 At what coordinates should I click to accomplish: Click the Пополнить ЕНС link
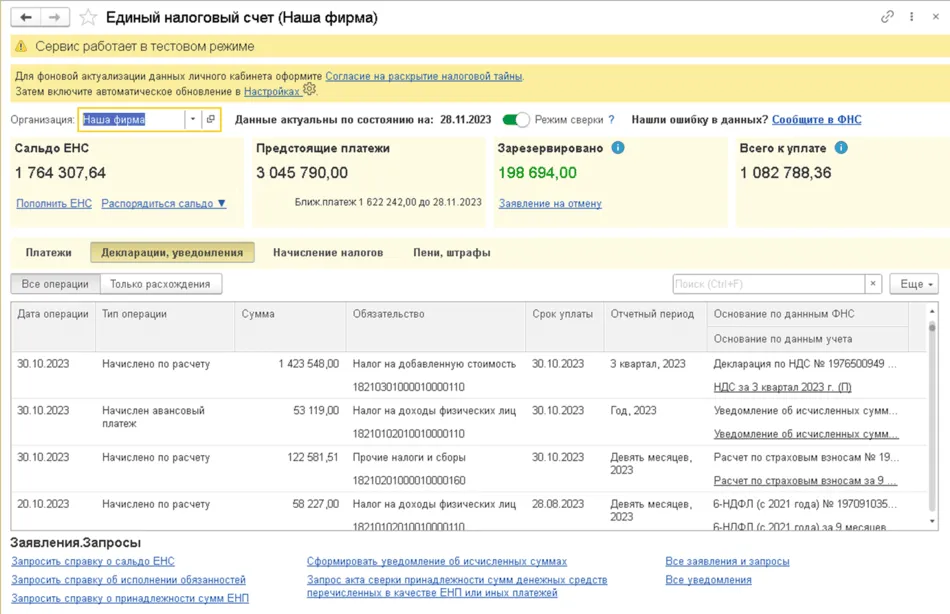point(54,203)
